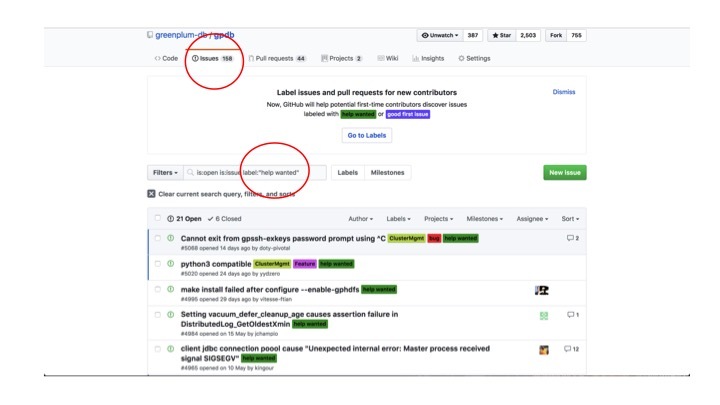Click the watchers count 387
The height and width of the screenshot is (405, 720).
[472, 35]
